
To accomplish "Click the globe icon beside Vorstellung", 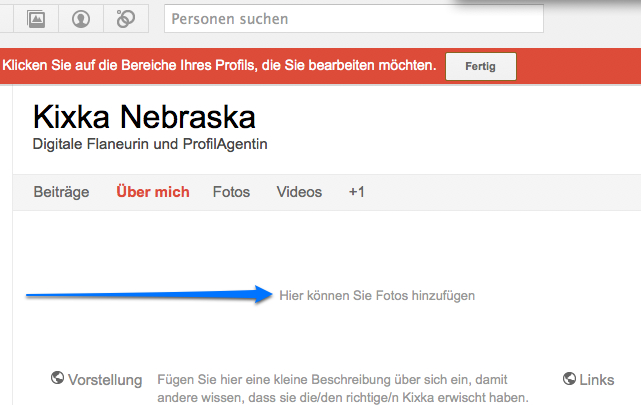I will [x=58, y=379].
